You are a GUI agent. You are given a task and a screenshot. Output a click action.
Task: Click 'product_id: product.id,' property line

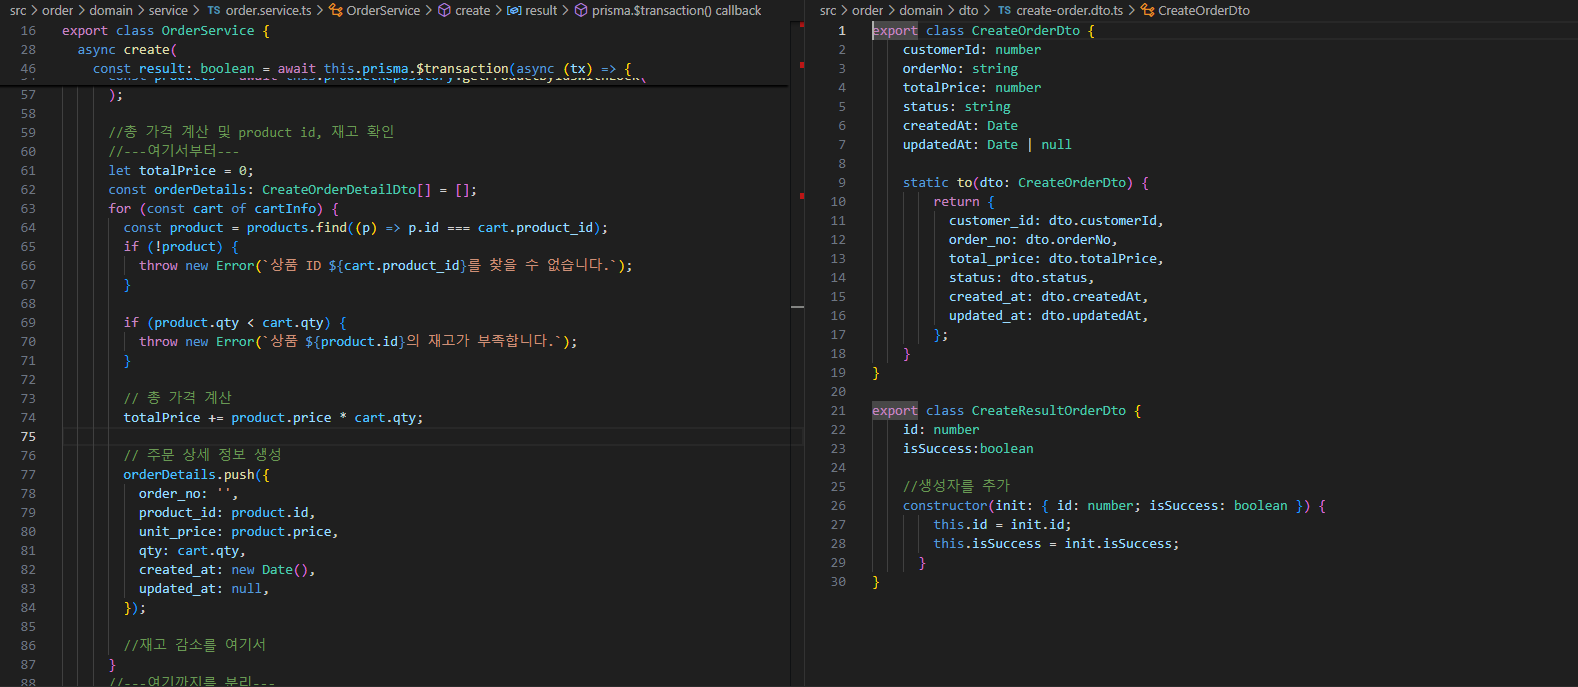click(227, 513)
